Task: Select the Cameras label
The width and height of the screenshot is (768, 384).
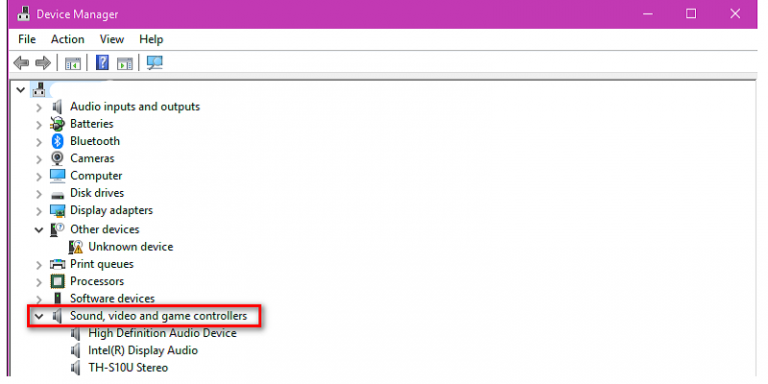Action: pyautogui.click(x=92, y=158)
